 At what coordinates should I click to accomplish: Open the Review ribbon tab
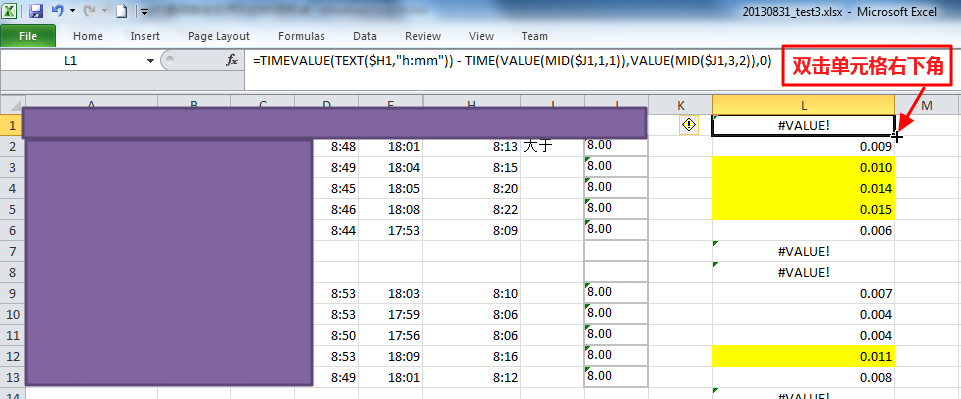pos(423,36)
